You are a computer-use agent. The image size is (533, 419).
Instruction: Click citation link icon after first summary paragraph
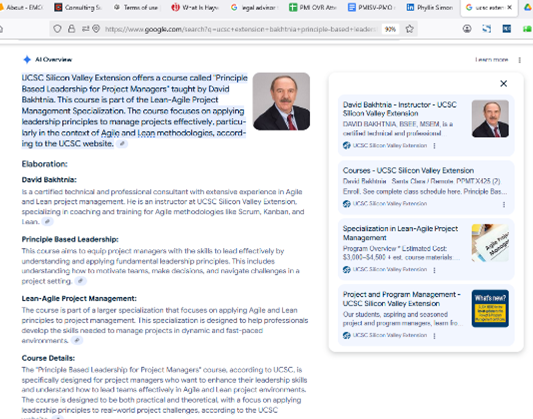[x=122, y=144]
